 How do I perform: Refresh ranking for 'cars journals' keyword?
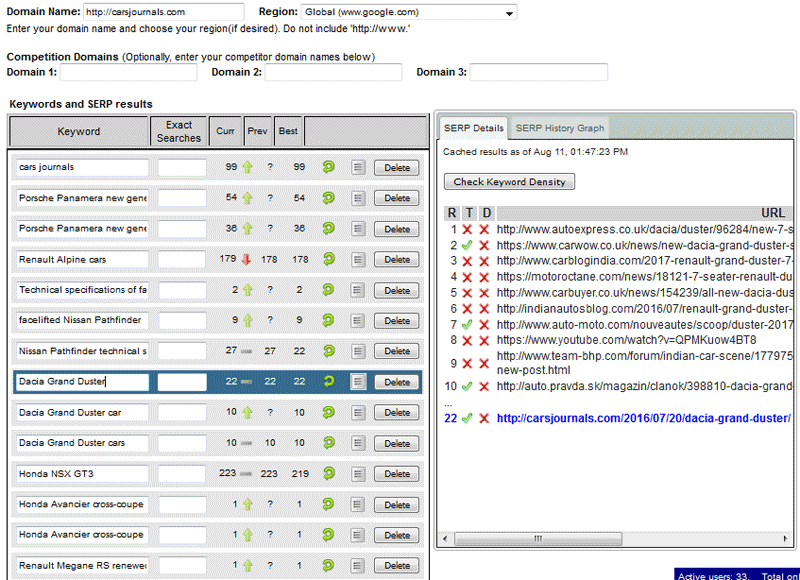pos(329,167)
